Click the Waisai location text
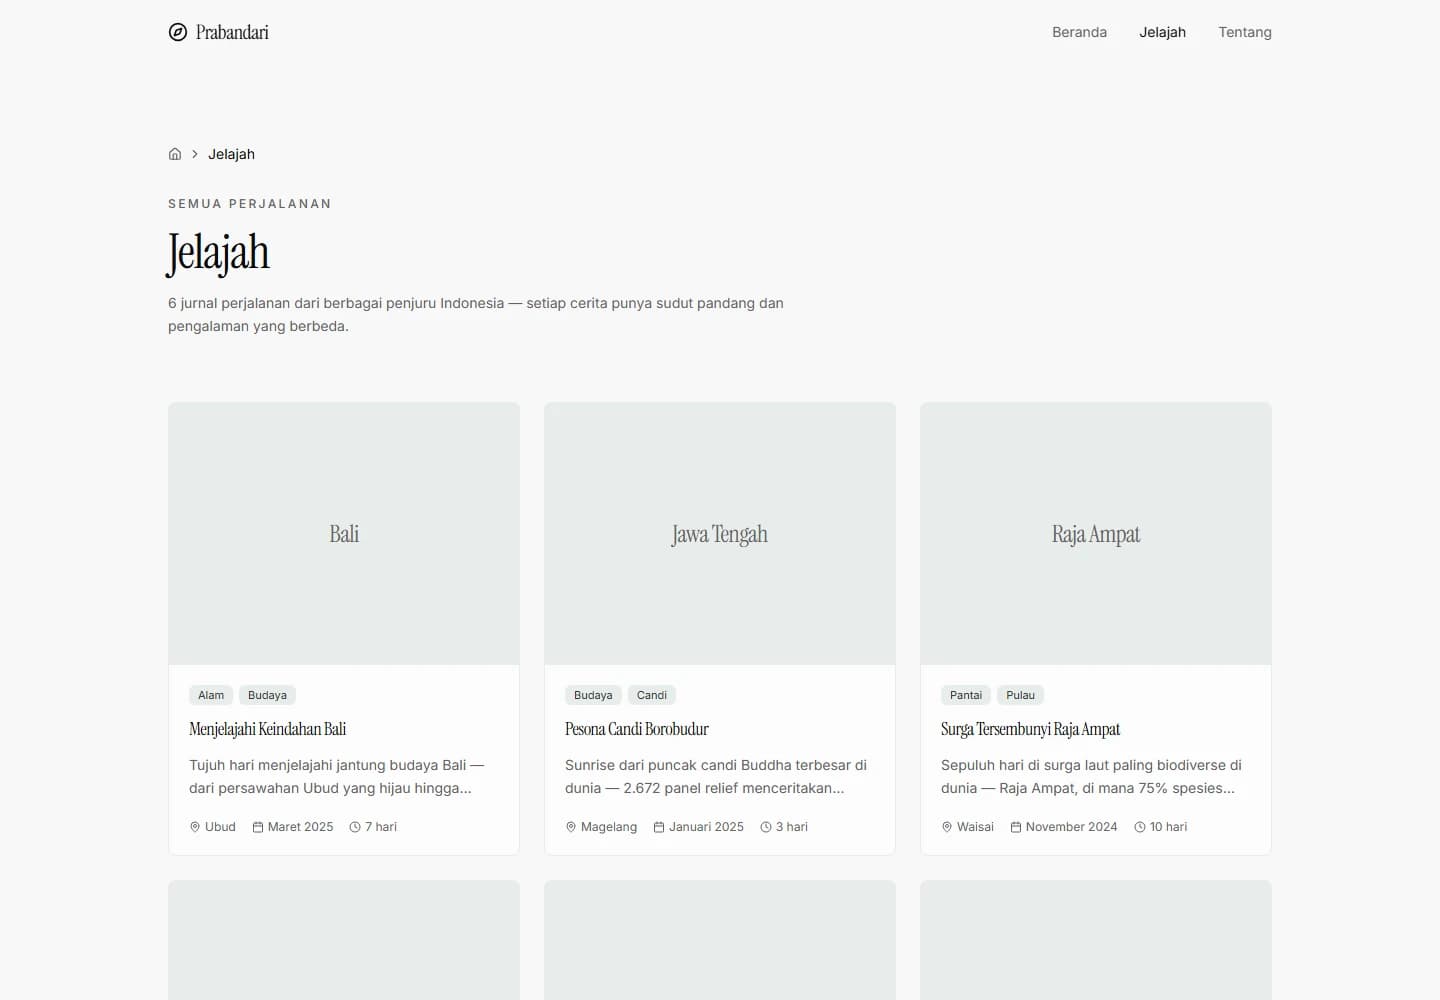Image resolution: width=1440 pixels, height=1000 pixels. pos(975,827)
